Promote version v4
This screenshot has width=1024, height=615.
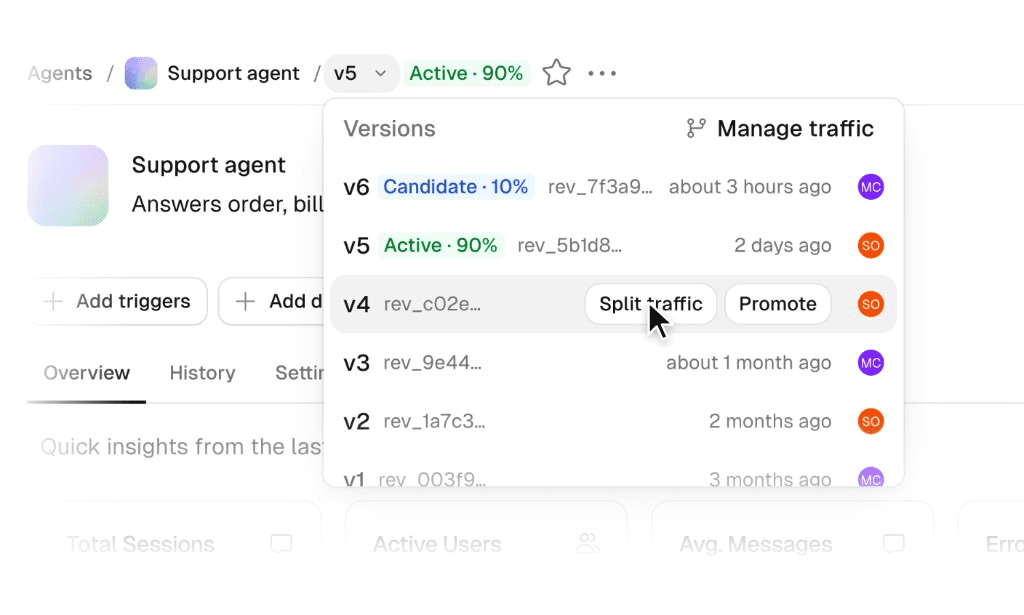tap(778, 304)
